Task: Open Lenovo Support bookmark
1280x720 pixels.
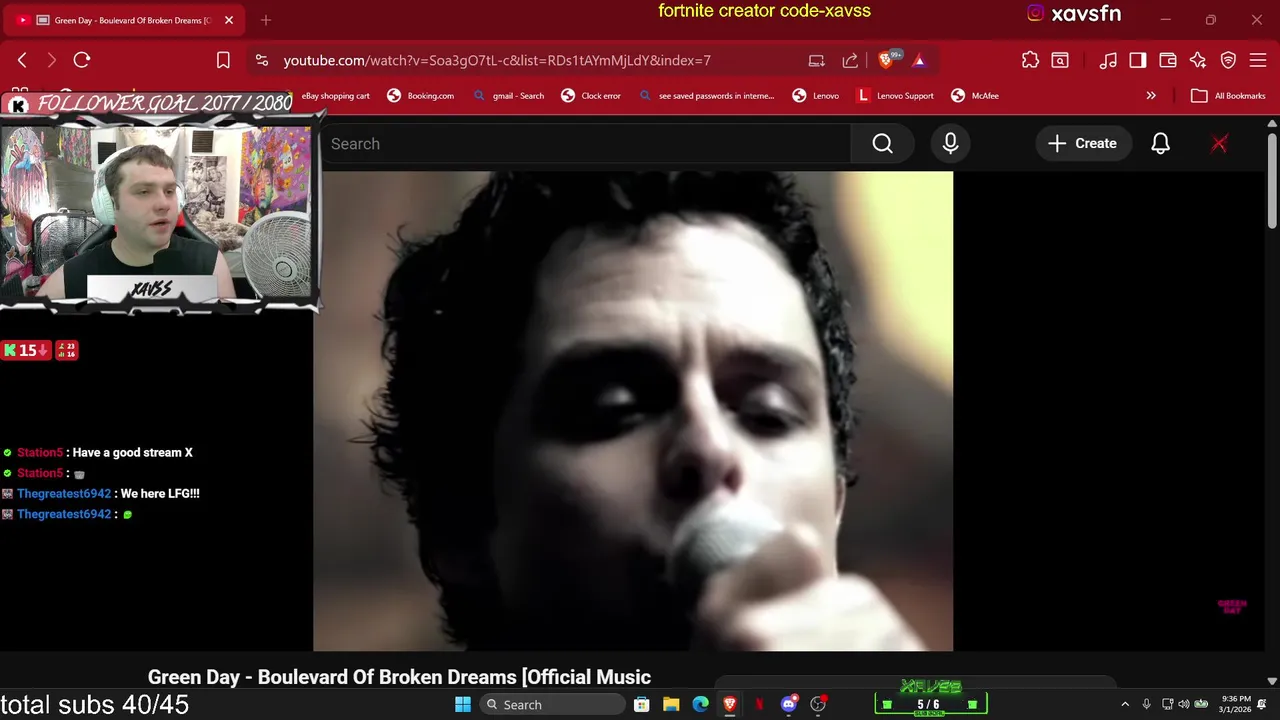Action: tap(896, 96)
